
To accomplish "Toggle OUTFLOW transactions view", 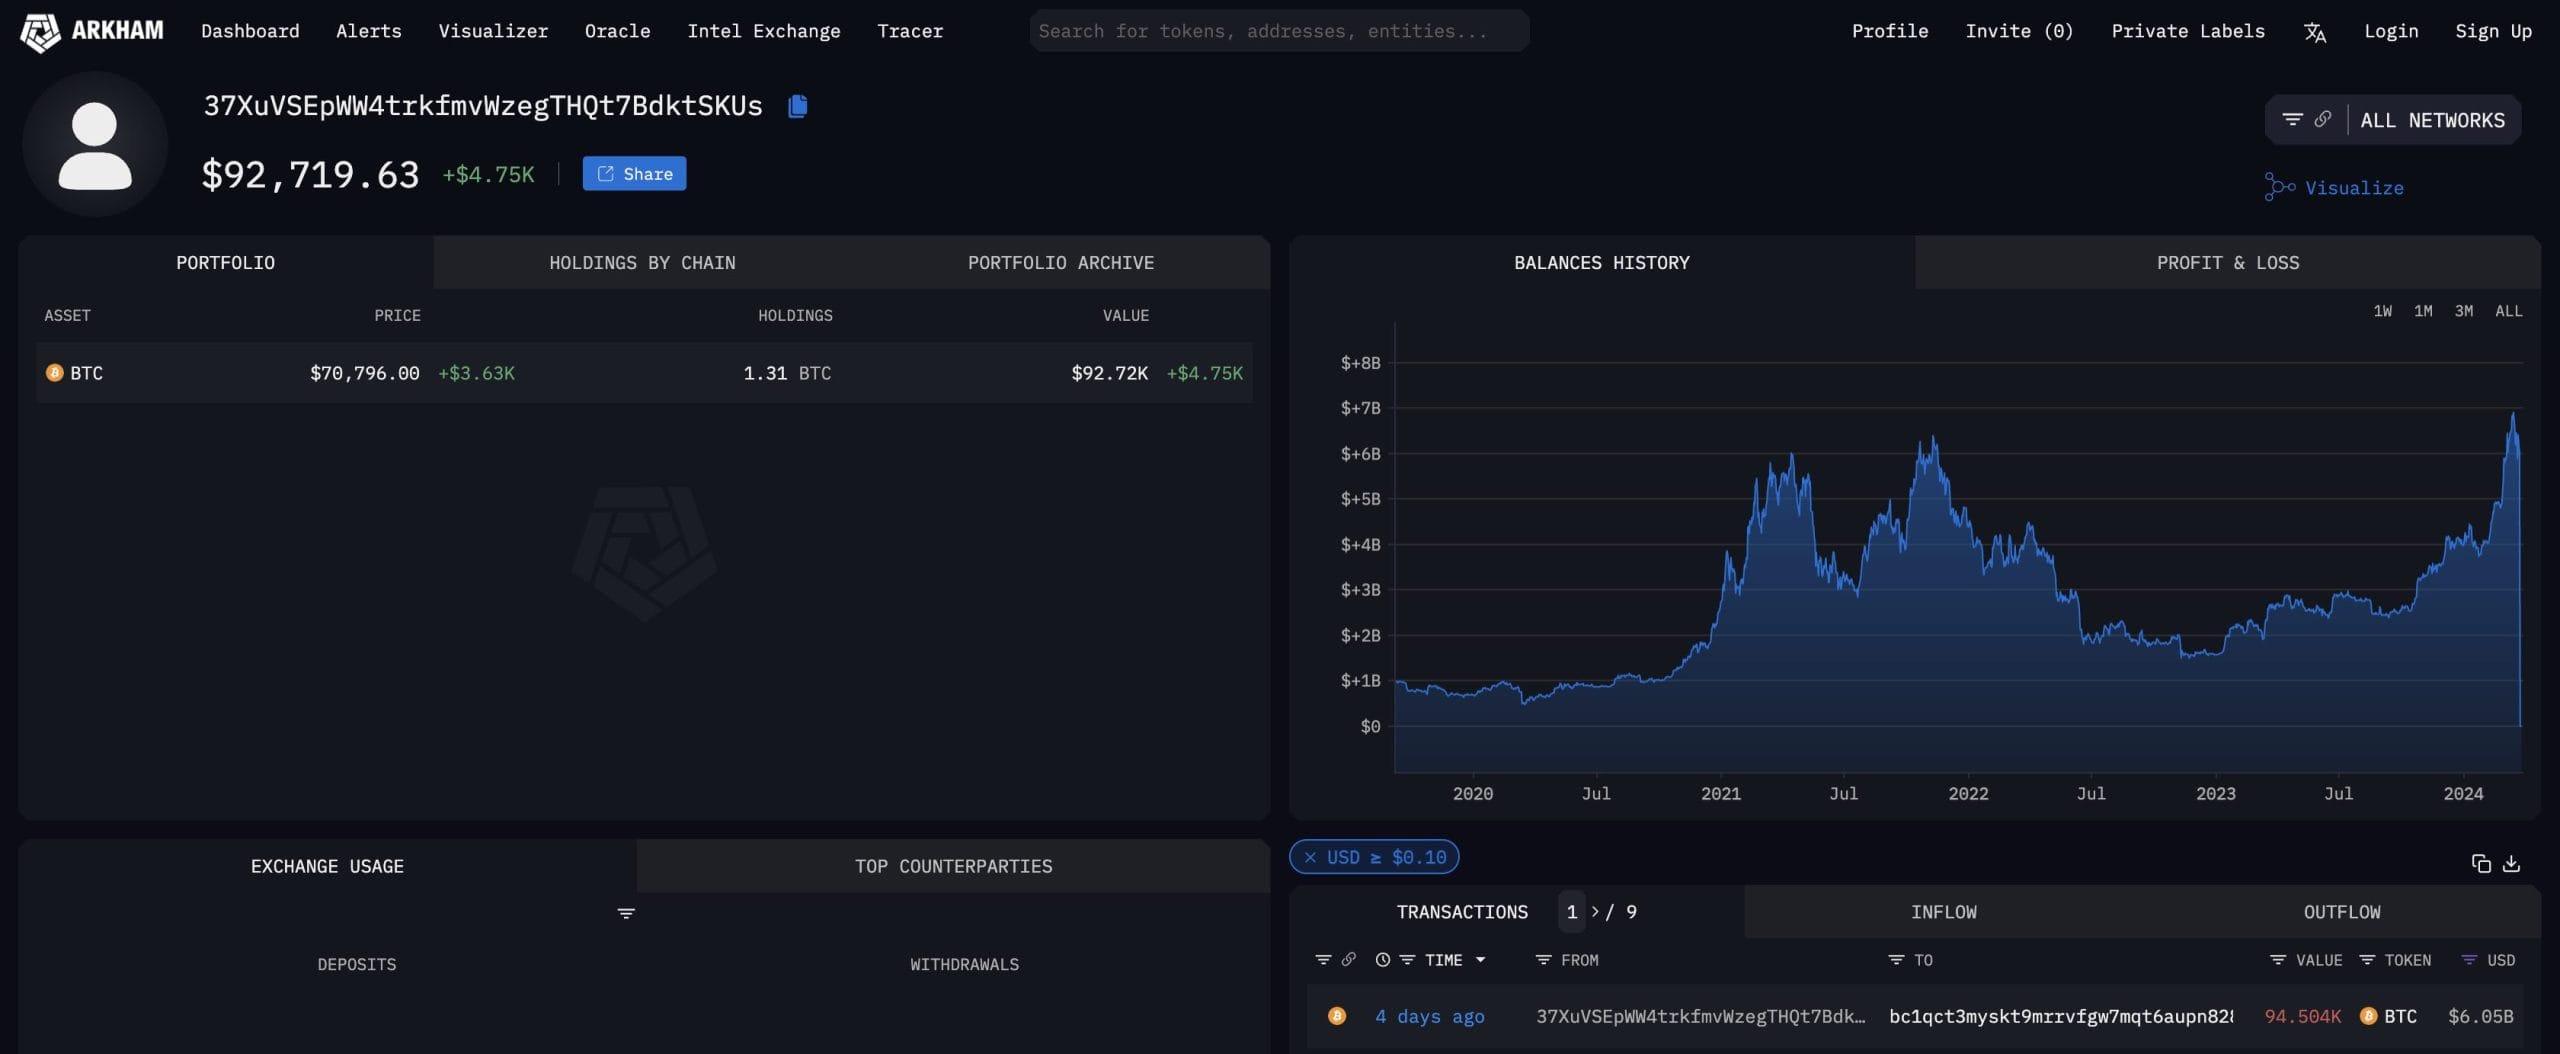I will coord(2341,911).
